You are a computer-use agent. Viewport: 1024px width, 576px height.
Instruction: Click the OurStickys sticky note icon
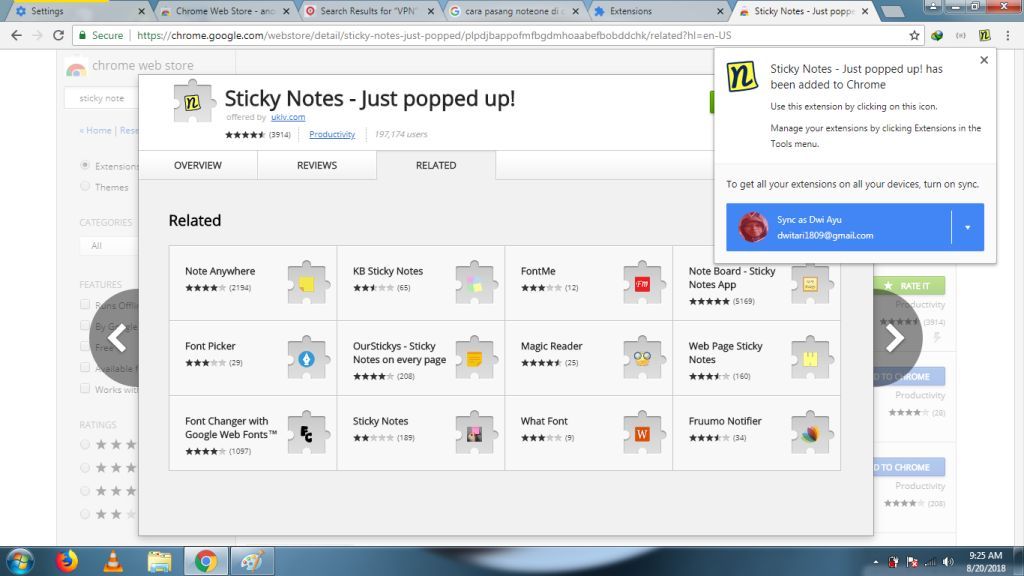click(x=478, y=358)
